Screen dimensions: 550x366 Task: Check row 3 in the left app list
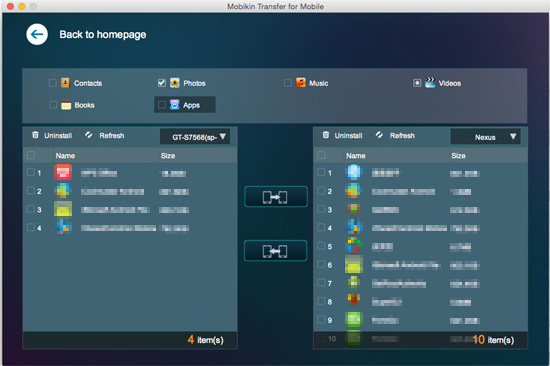click(31, 209)
